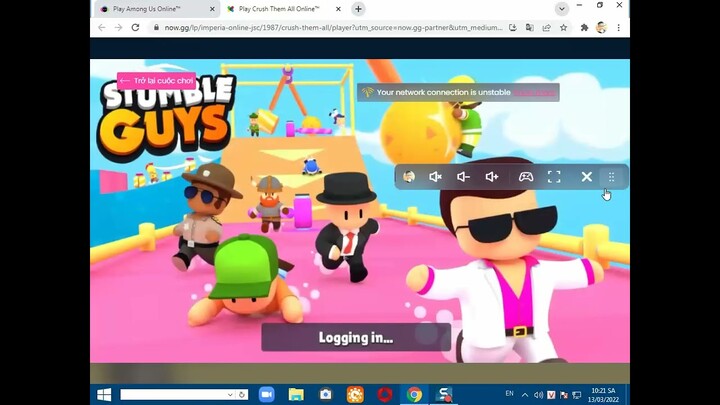720x405 pixels.
Task: Open a new browser tab
Action: (x=358, y=9)
